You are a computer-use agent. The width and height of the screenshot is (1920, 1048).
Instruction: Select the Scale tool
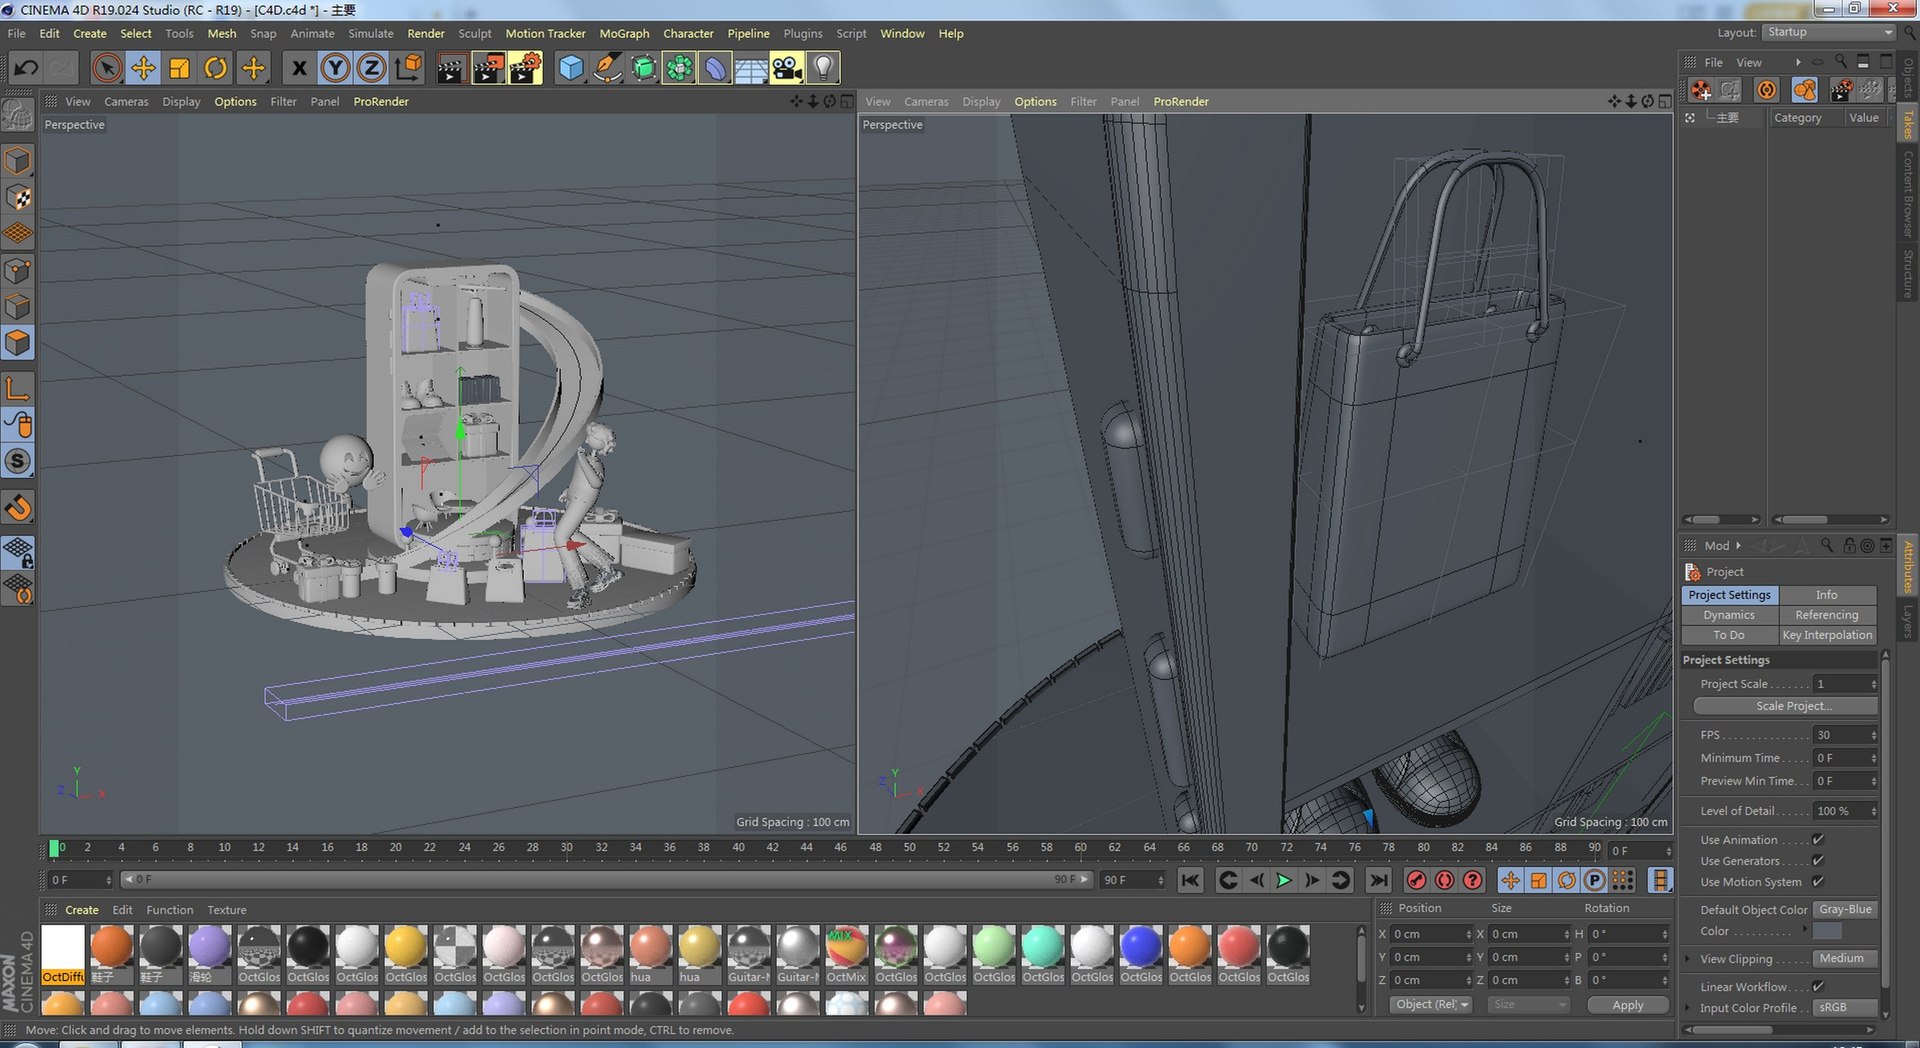click(180, 68)
